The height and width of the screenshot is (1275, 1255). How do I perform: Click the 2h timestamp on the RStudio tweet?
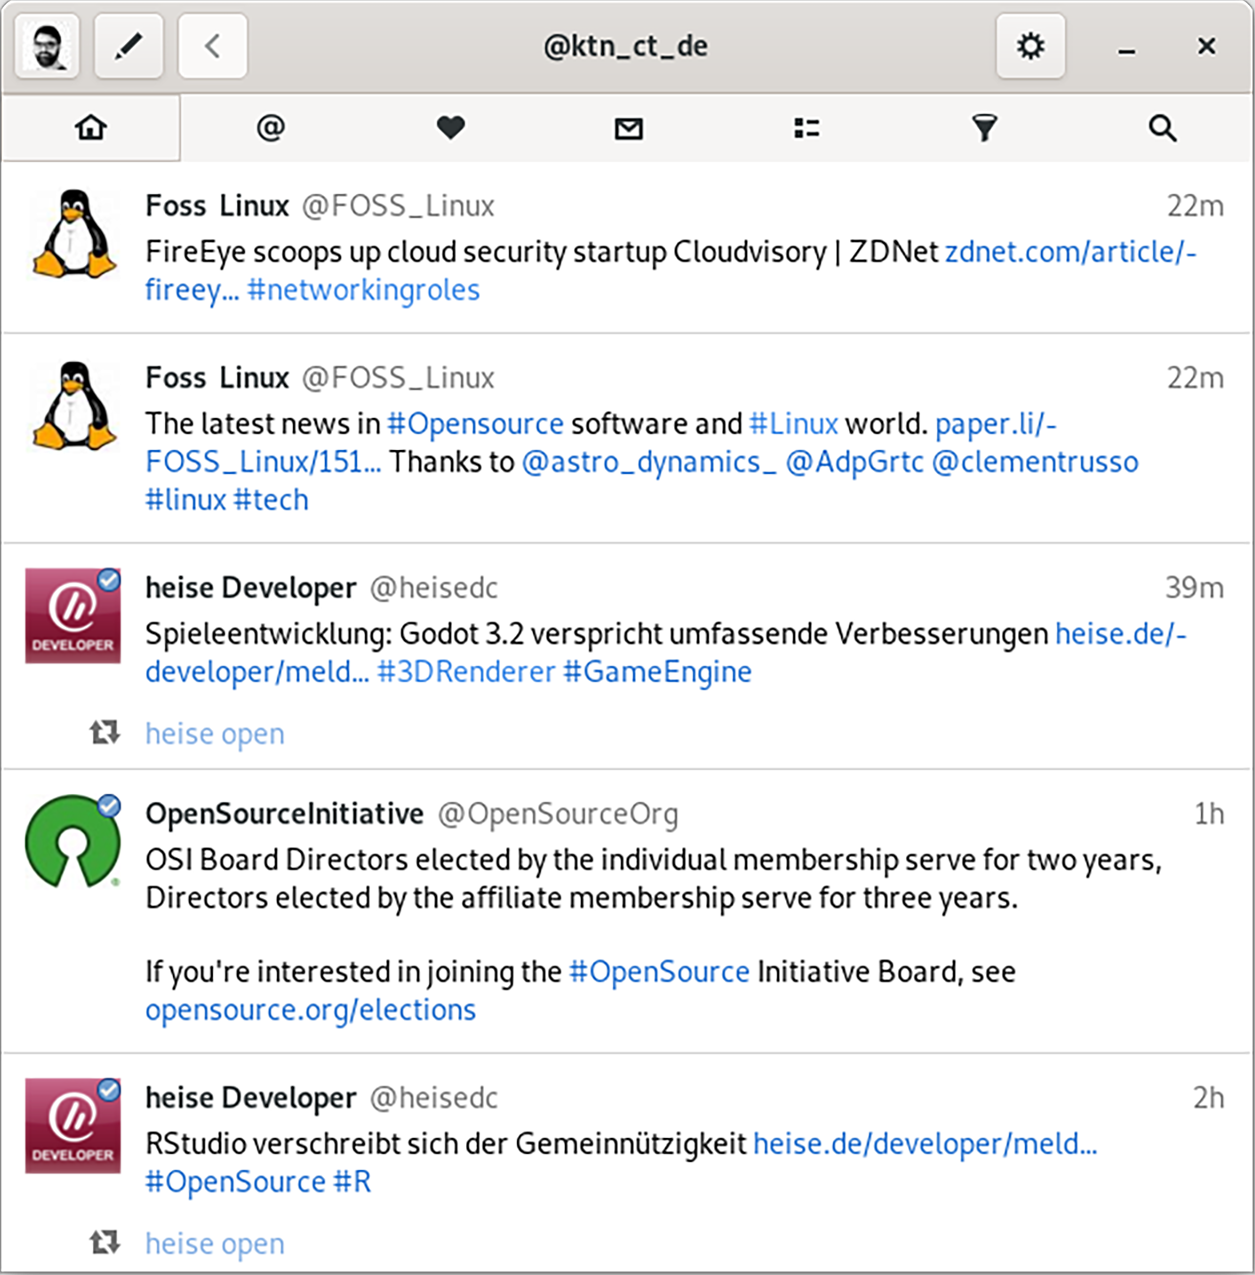pyautogui.click(x=1208, y=1098)
